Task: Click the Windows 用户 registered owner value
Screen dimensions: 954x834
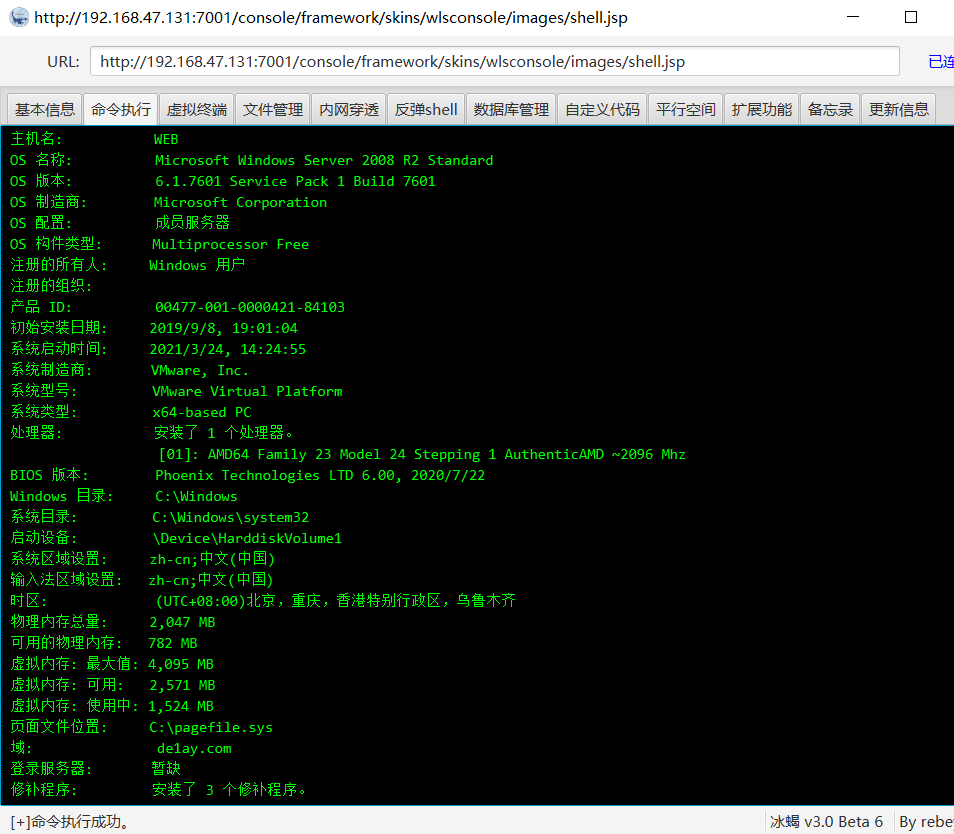Action: click(197, 265)
